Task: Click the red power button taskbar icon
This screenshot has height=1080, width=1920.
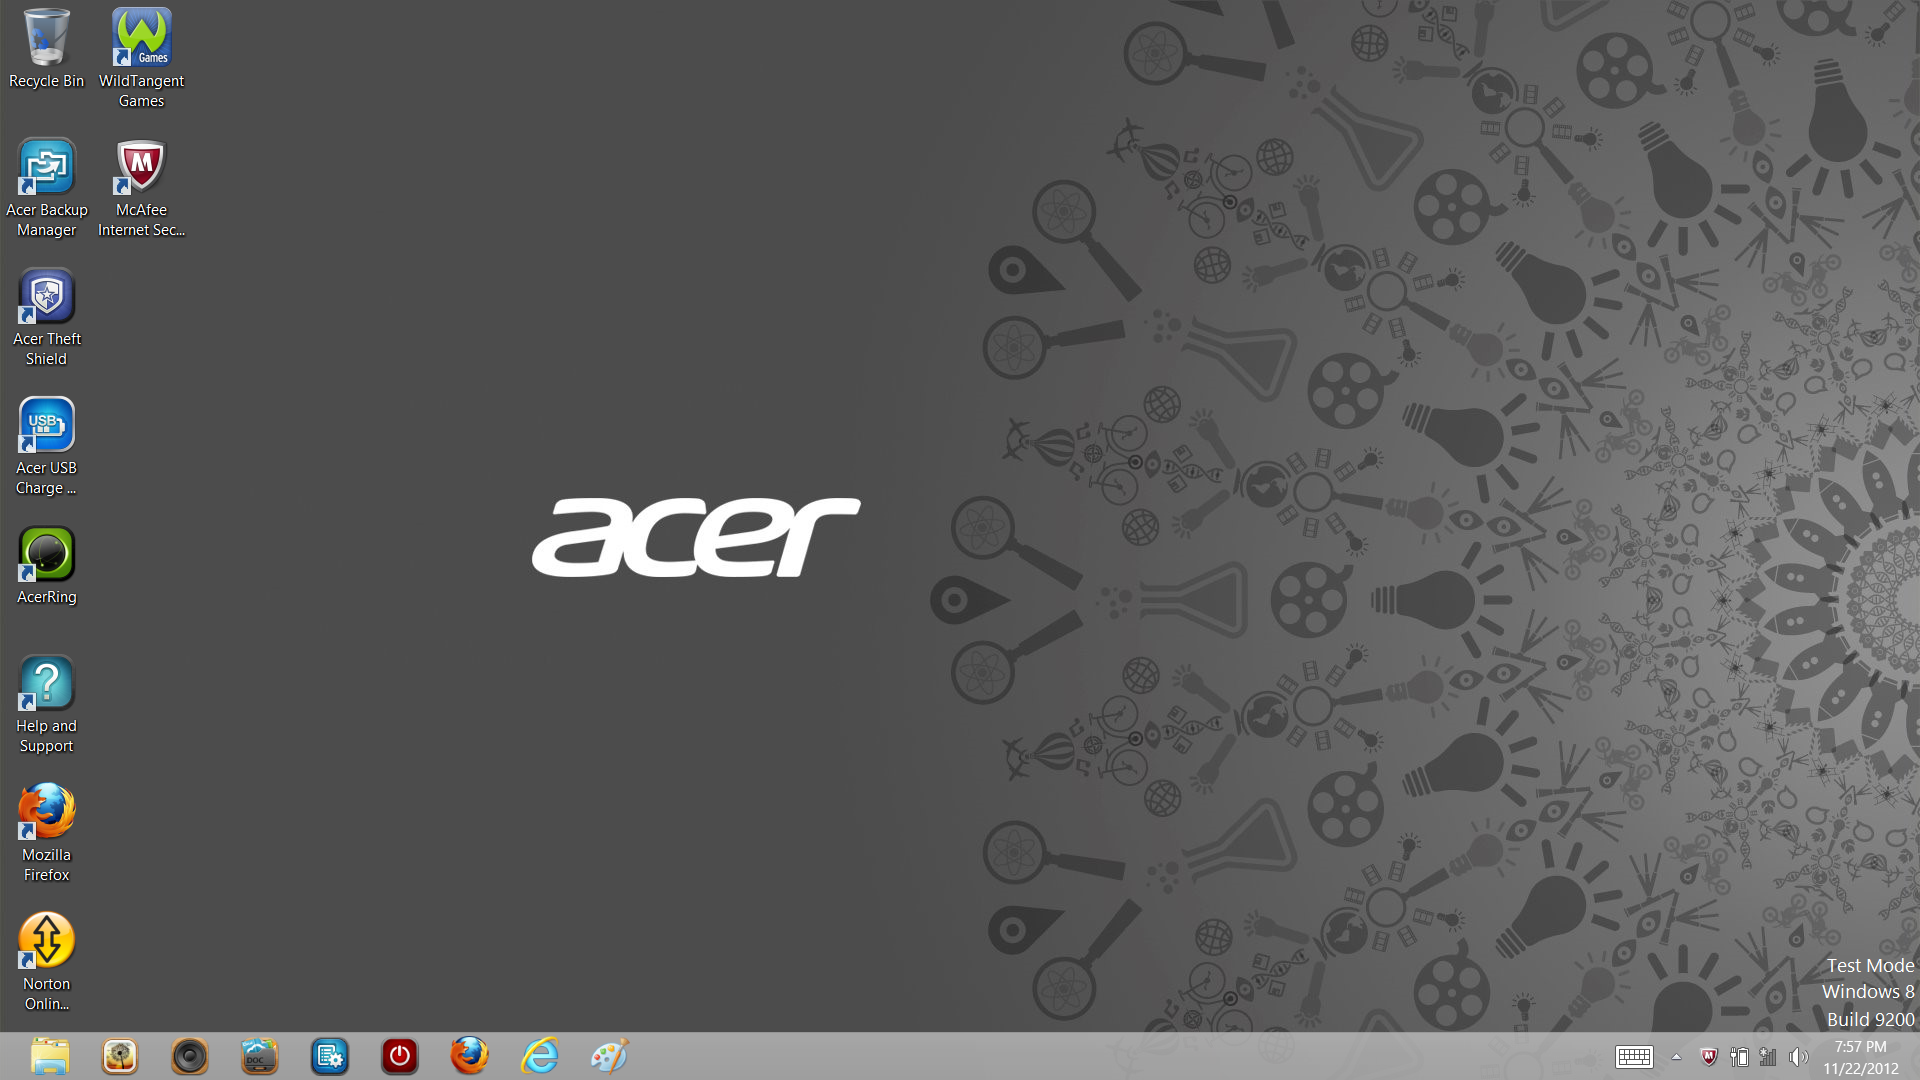Action: pyautogui.click(x=400, y=1056)
